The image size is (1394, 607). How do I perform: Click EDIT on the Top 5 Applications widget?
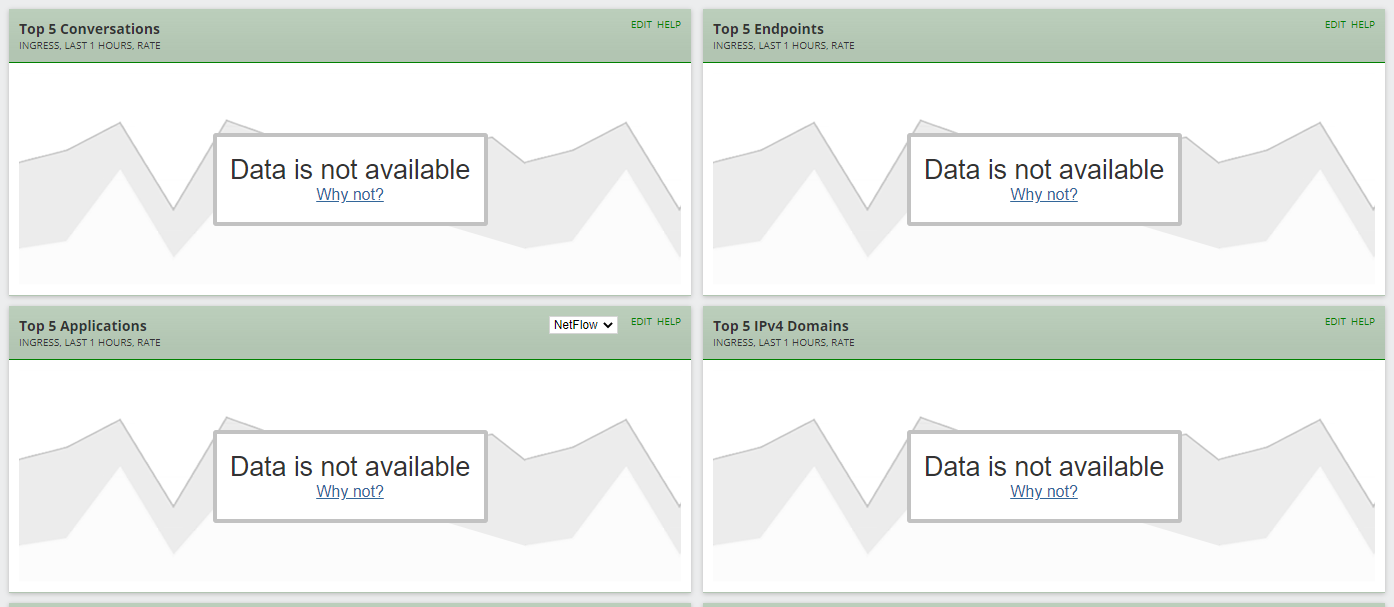(x=640, y=321)
